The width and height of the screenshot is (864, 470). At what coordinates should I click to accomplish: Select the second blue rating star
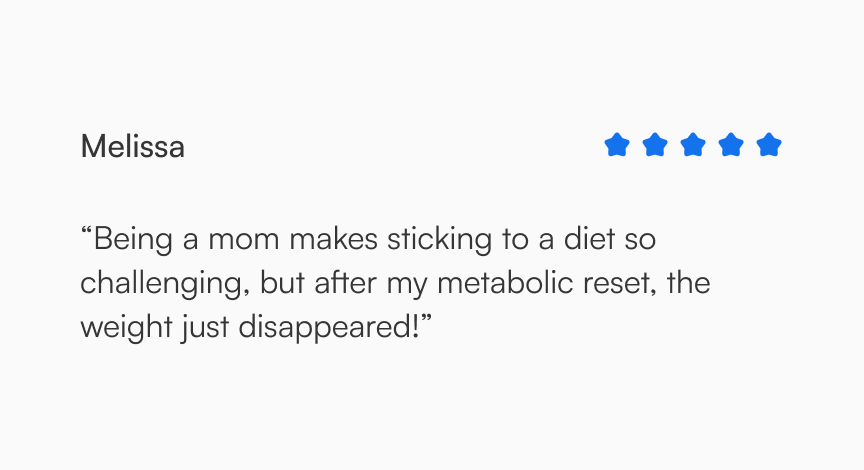coord(655,146)
